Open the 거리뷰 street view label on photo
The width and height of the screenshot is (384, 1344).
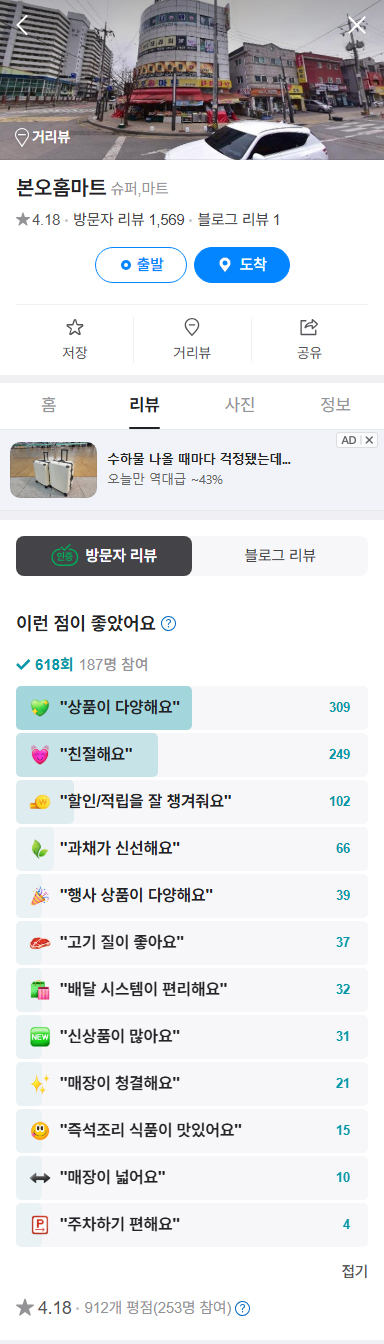42,137
